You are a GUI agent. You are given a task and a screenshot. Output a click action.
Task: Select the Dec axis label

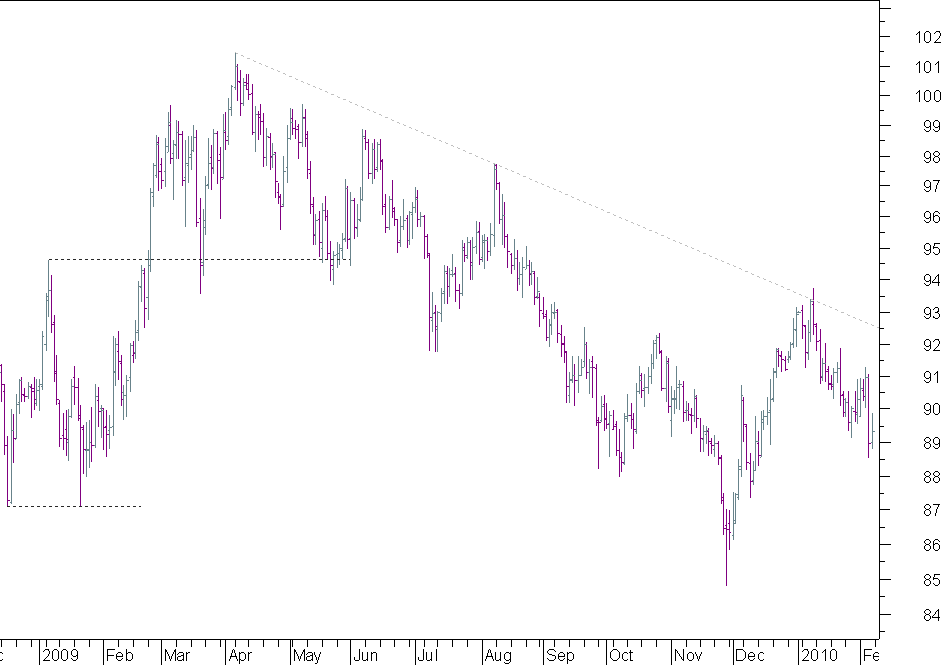click(750, 655)
